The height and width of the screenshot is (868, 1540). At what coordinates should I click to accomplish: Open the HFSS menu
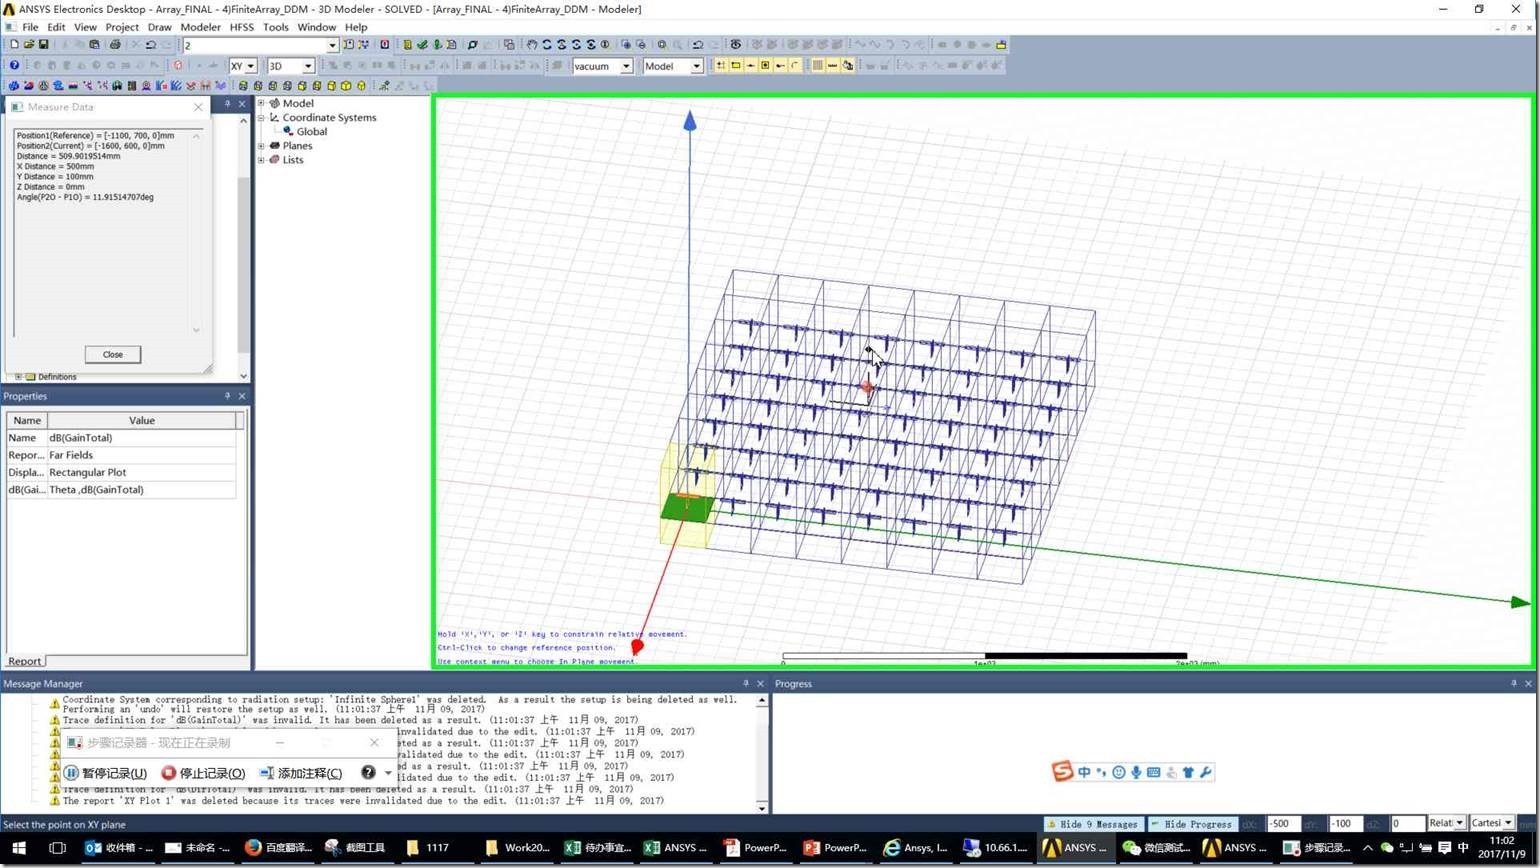pos(241,27)
